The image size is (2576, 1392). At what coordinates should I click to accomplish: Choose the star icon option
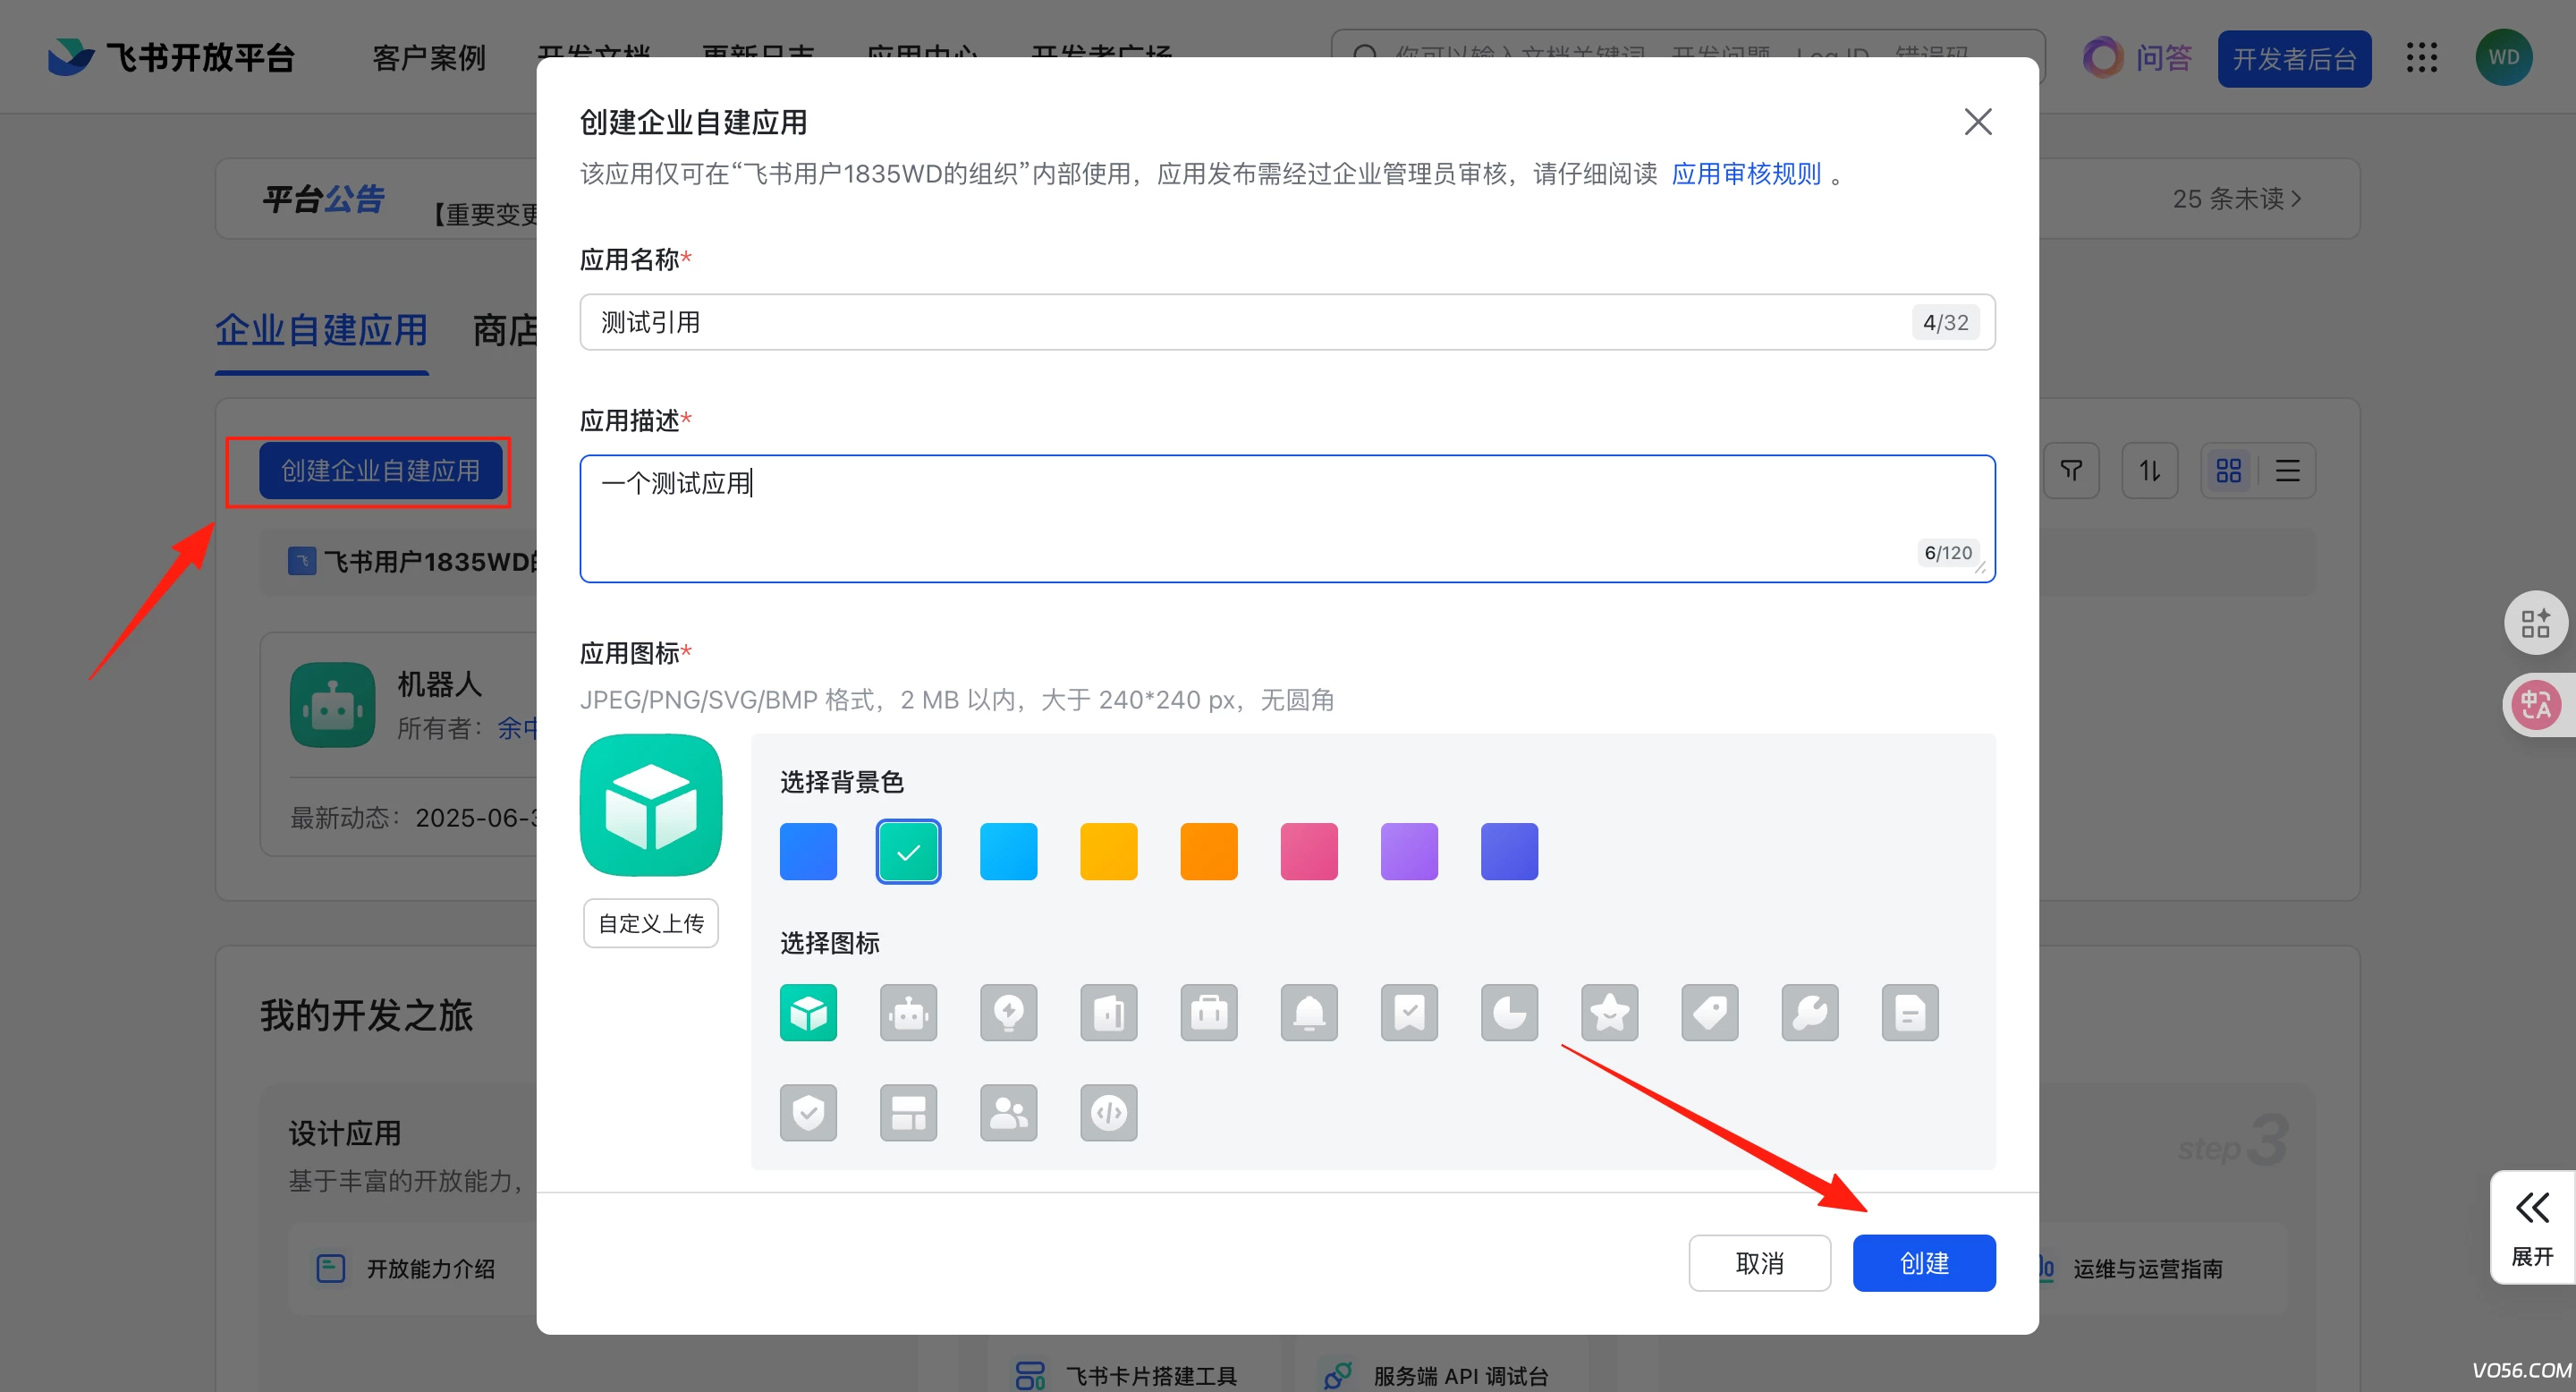[1609, 1013]
